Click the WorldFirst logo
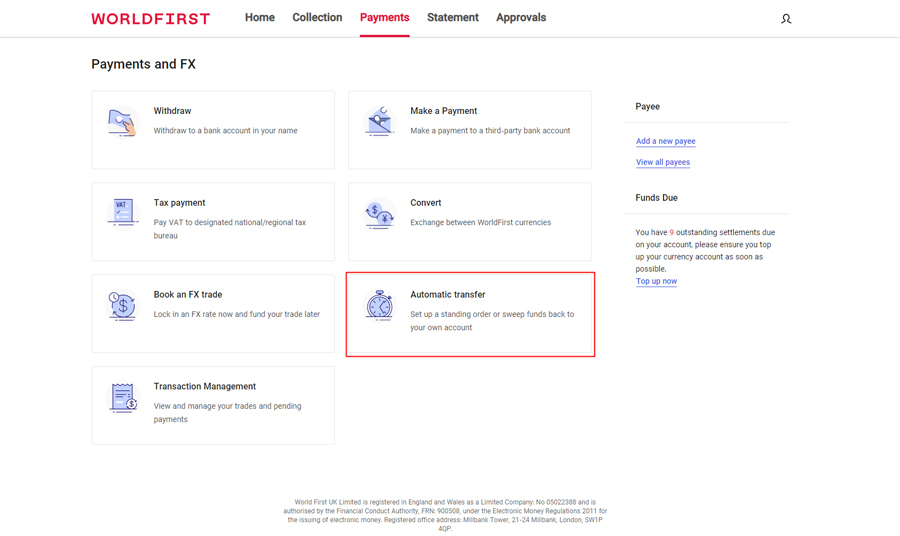 point(151,19)
